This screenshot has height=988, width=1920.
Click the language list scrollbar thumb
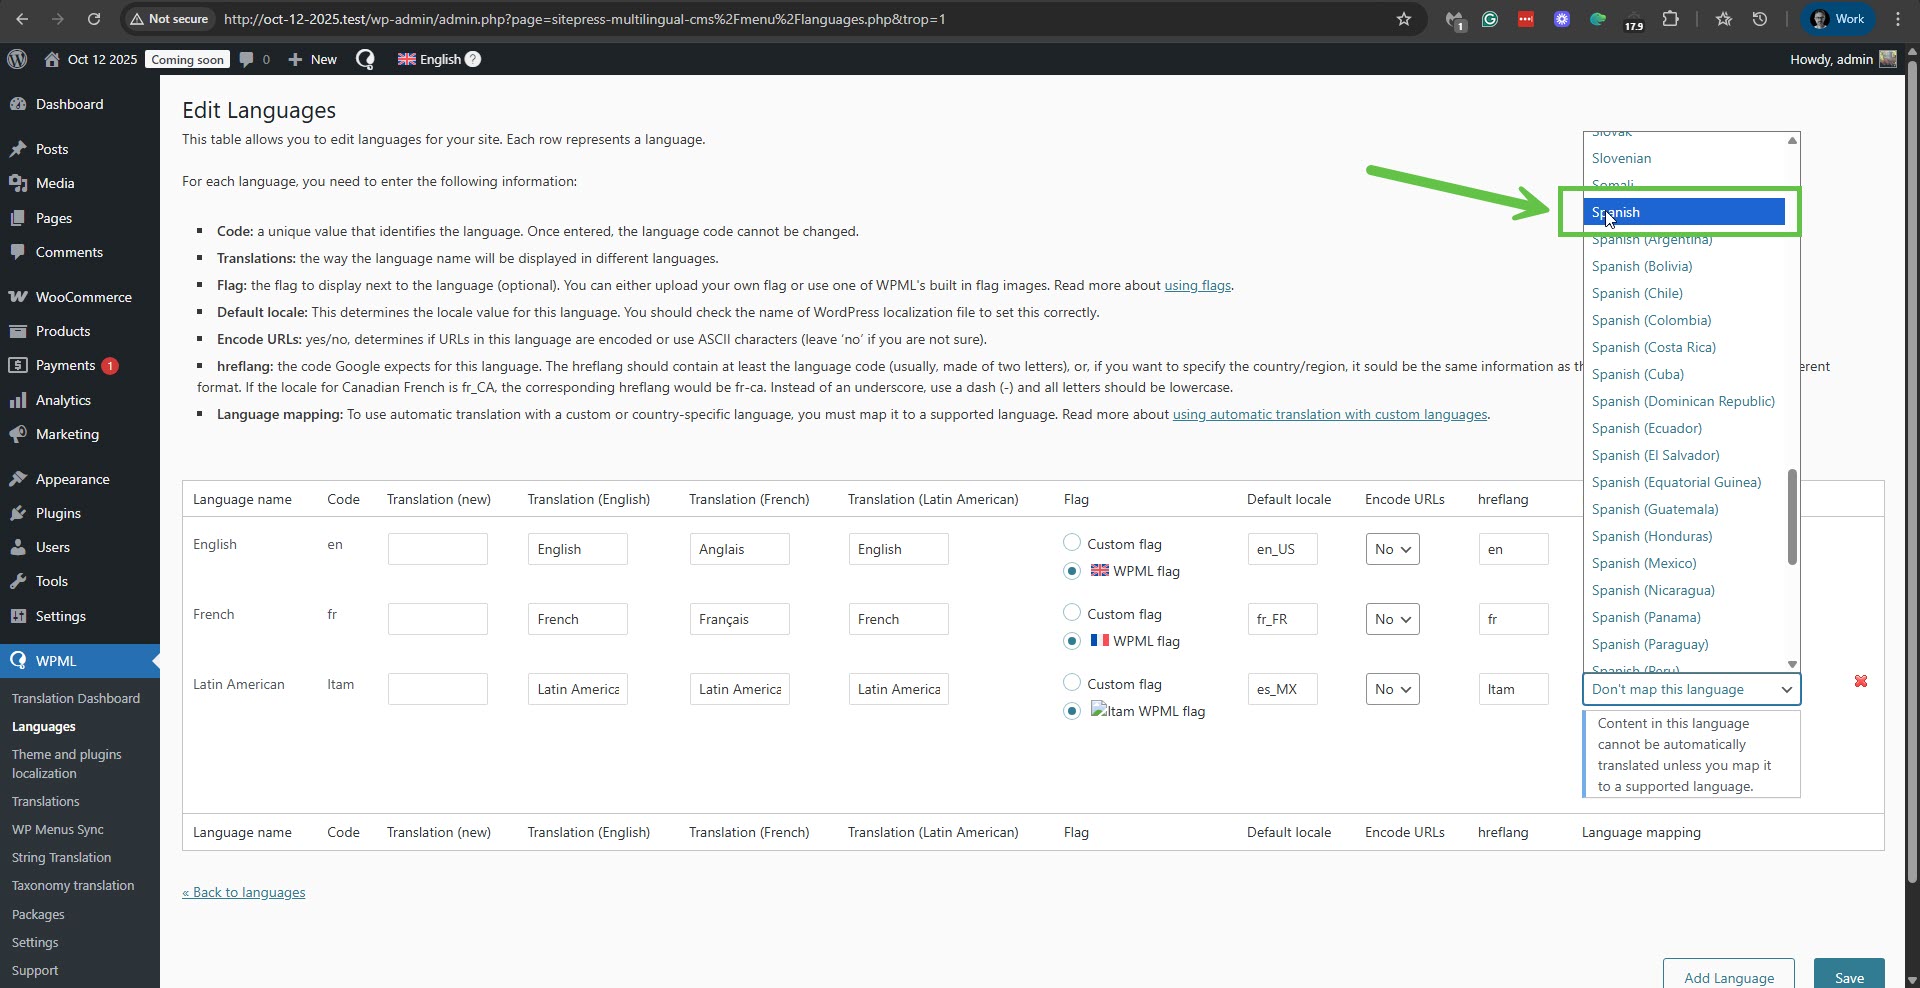tap(1792, 516)
